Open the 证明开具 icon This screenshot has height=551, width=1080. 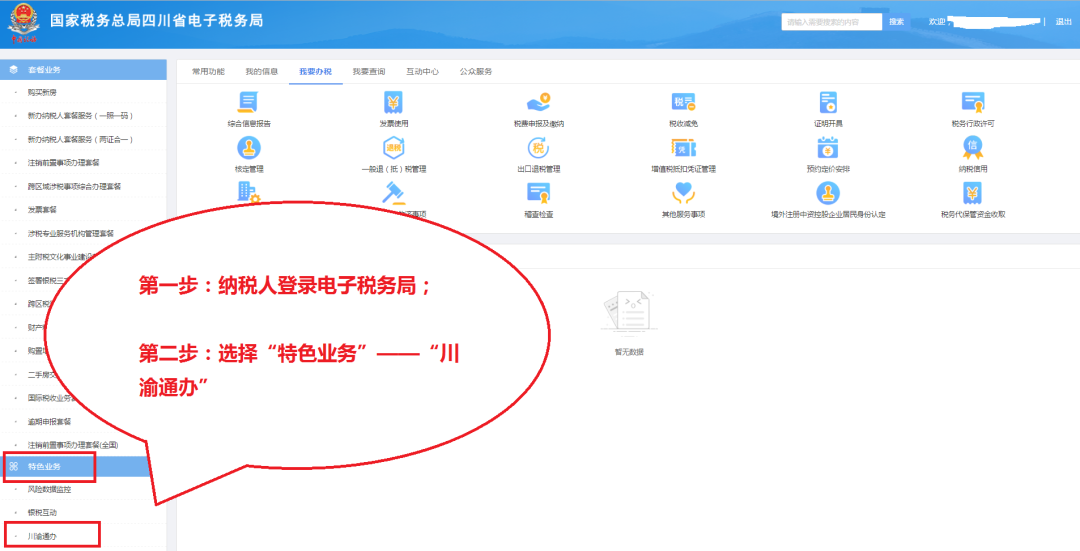(x=828, y=103)
